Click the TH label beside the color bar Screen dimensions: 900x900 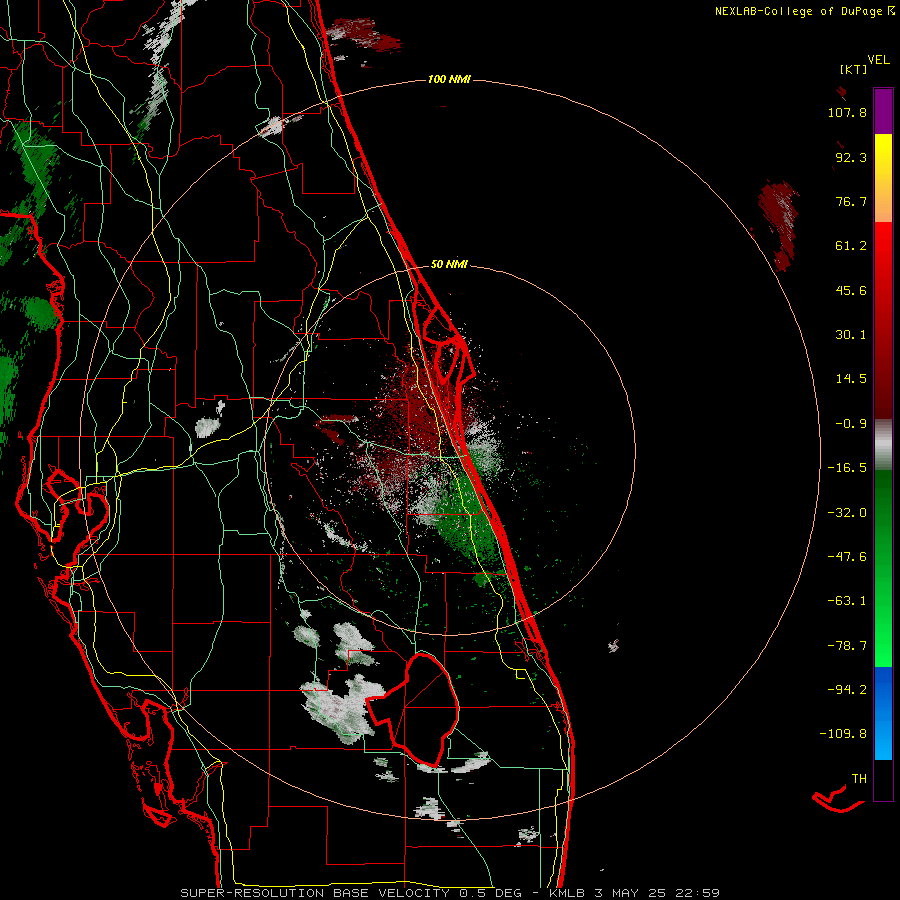859,779
